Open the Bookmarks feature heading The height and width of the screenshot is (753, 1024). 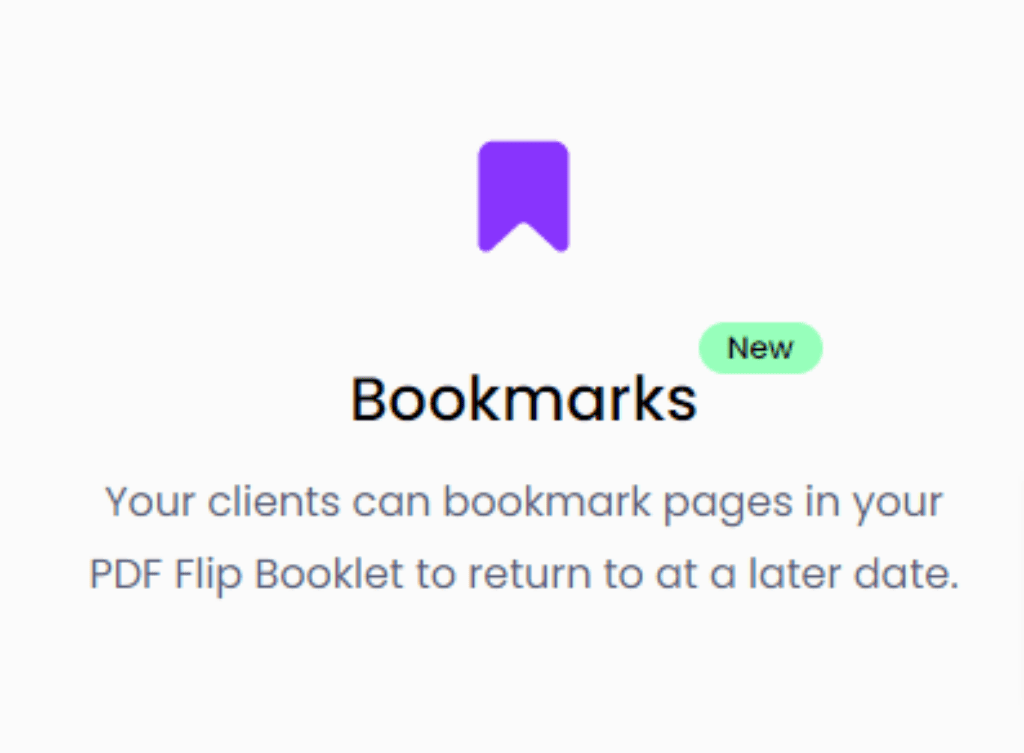524,399
